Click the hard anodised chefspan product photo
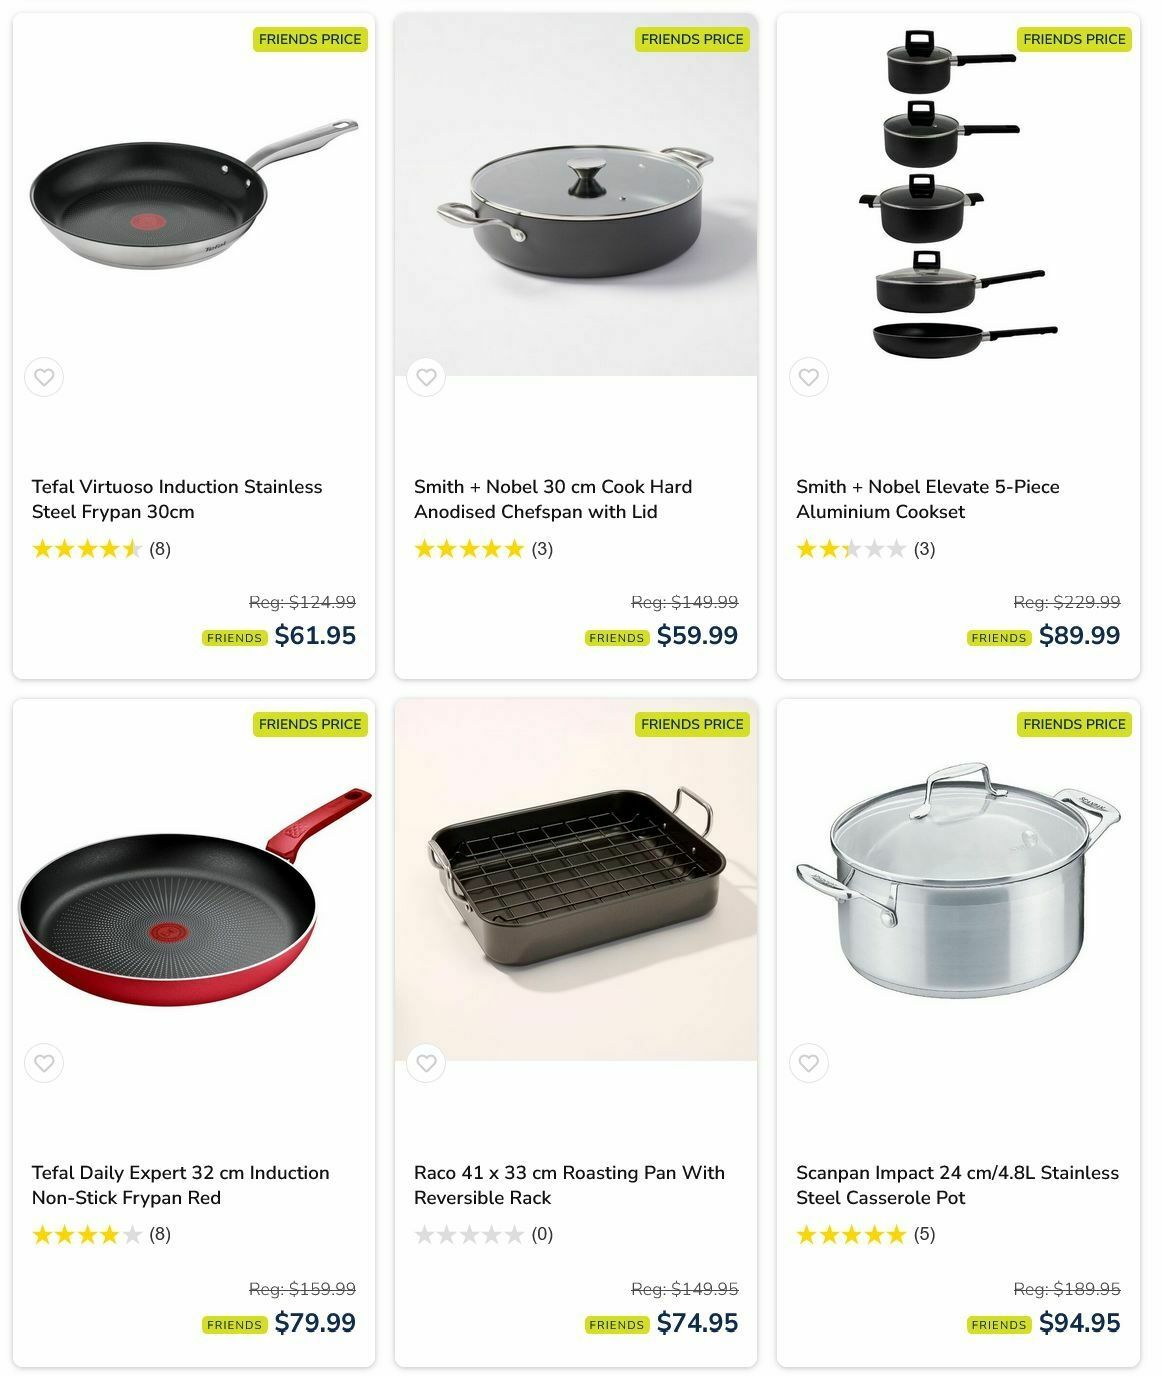This screenshot has height=1376, width=1161. click(576, 195)
